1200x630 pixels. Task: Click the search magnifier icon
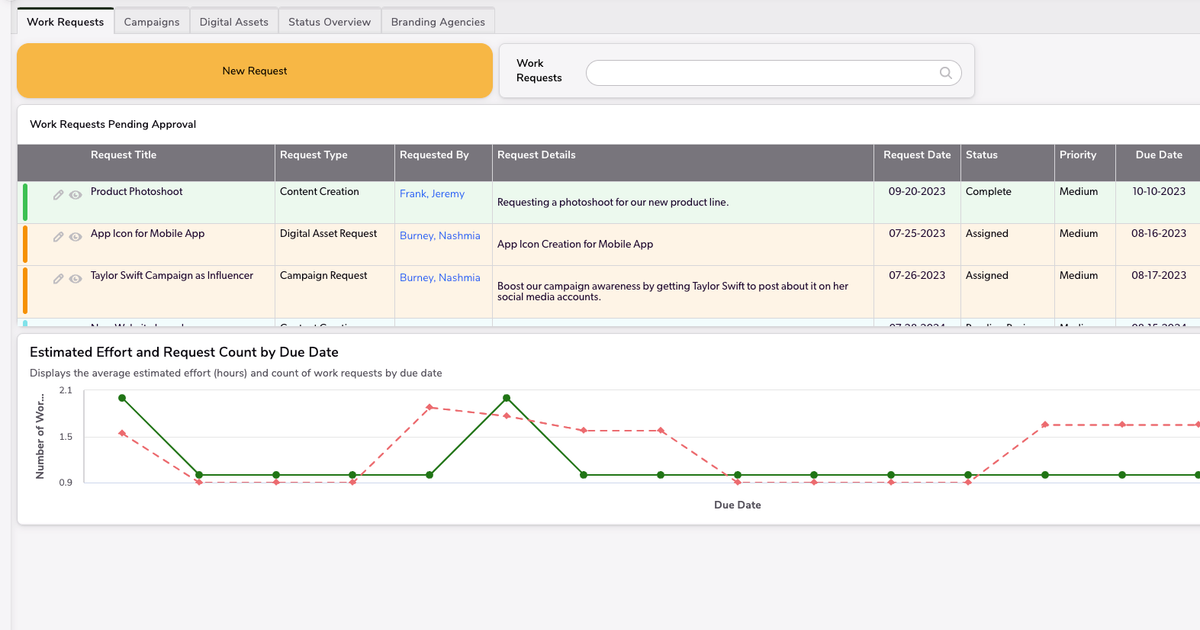coord(945,72)
